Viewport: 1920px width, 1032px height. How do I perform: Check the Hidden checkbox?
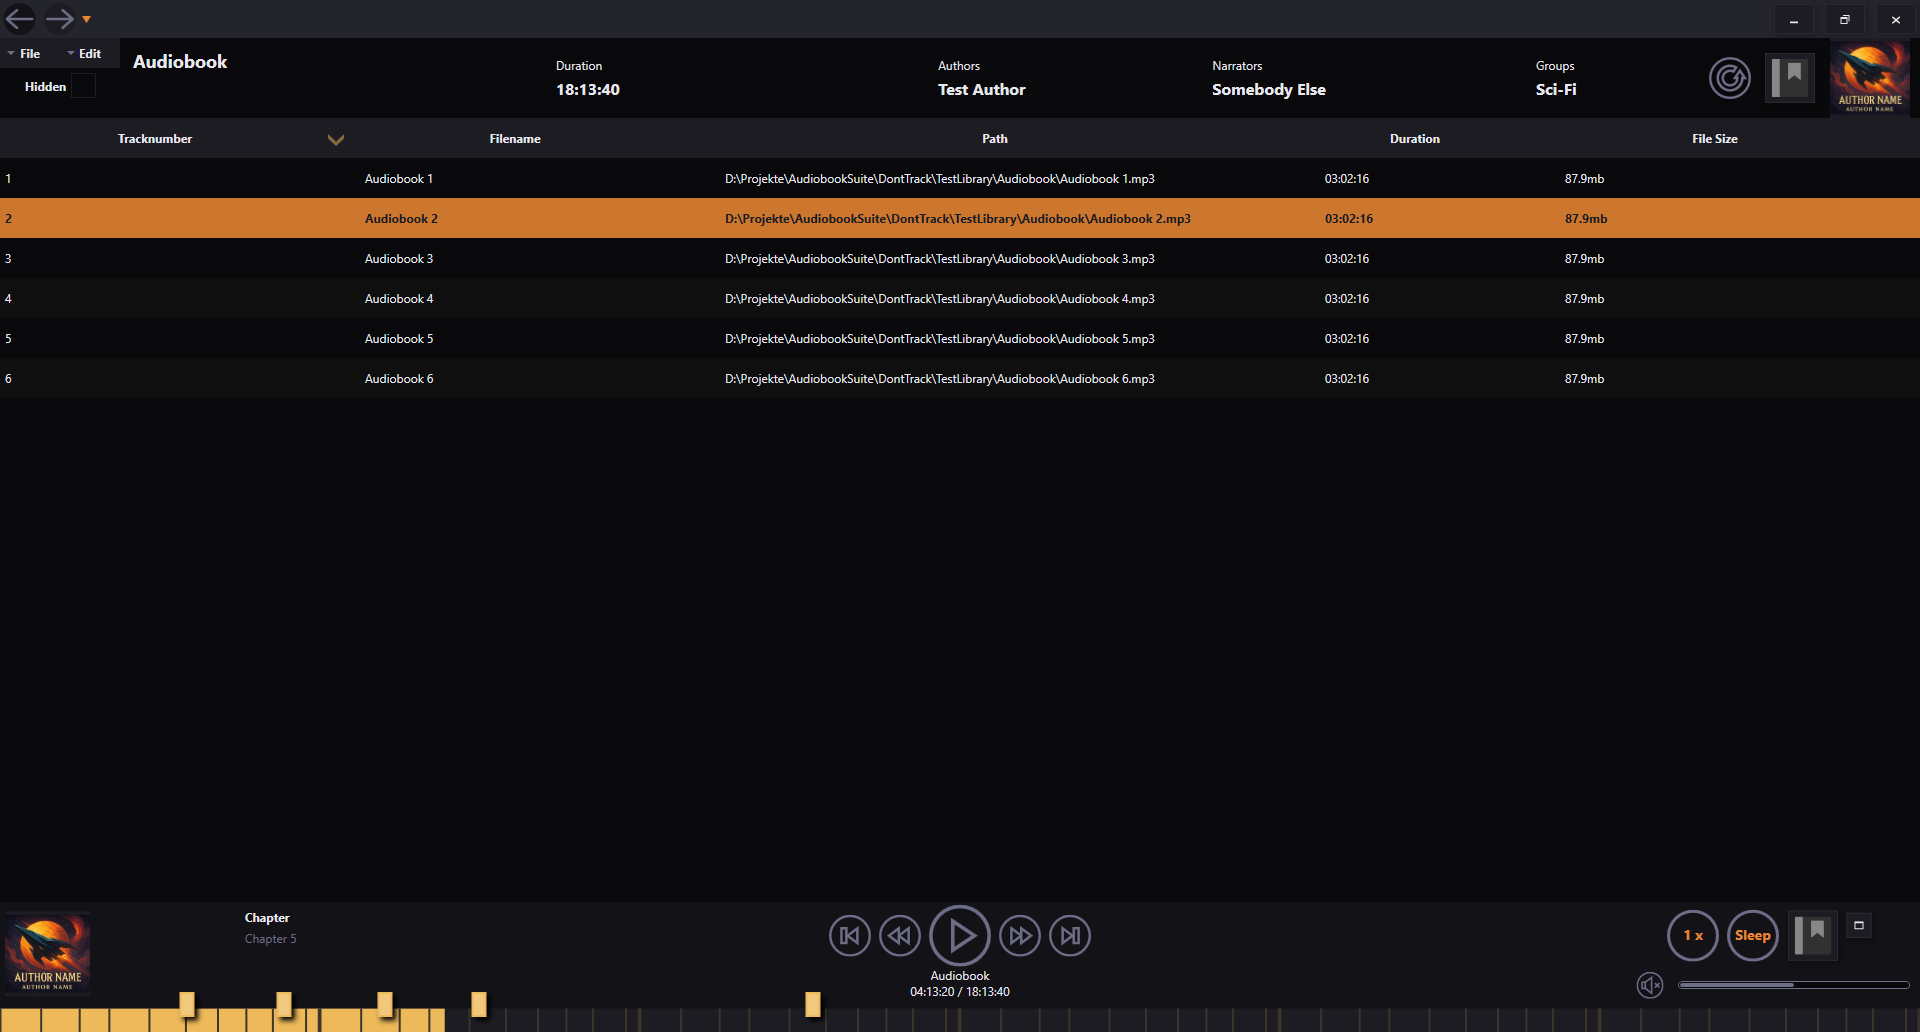click(84, 86)
